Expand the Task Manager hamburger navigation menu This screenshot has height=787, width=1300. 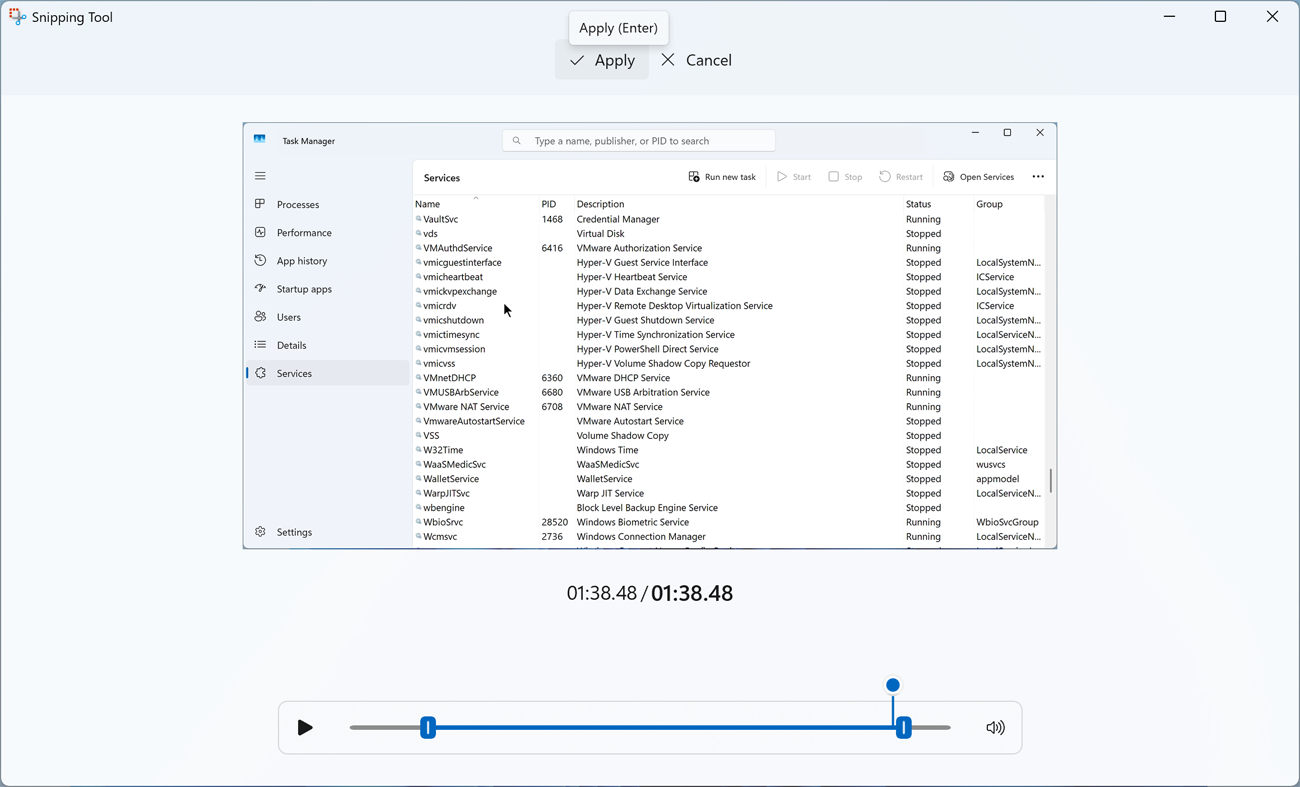260,176
